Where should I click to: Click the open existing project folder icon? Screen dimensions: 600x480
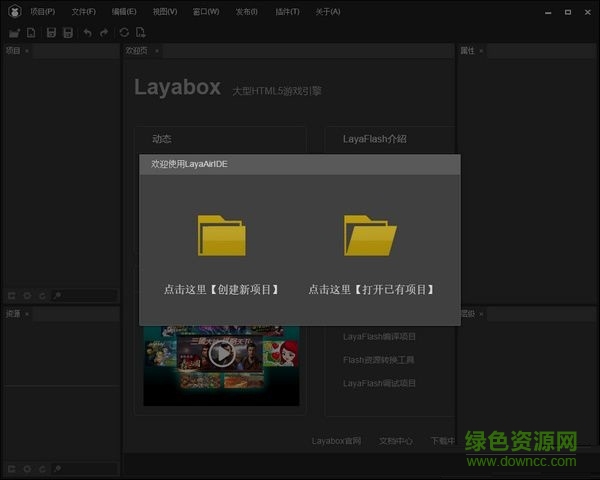[370, 235]
